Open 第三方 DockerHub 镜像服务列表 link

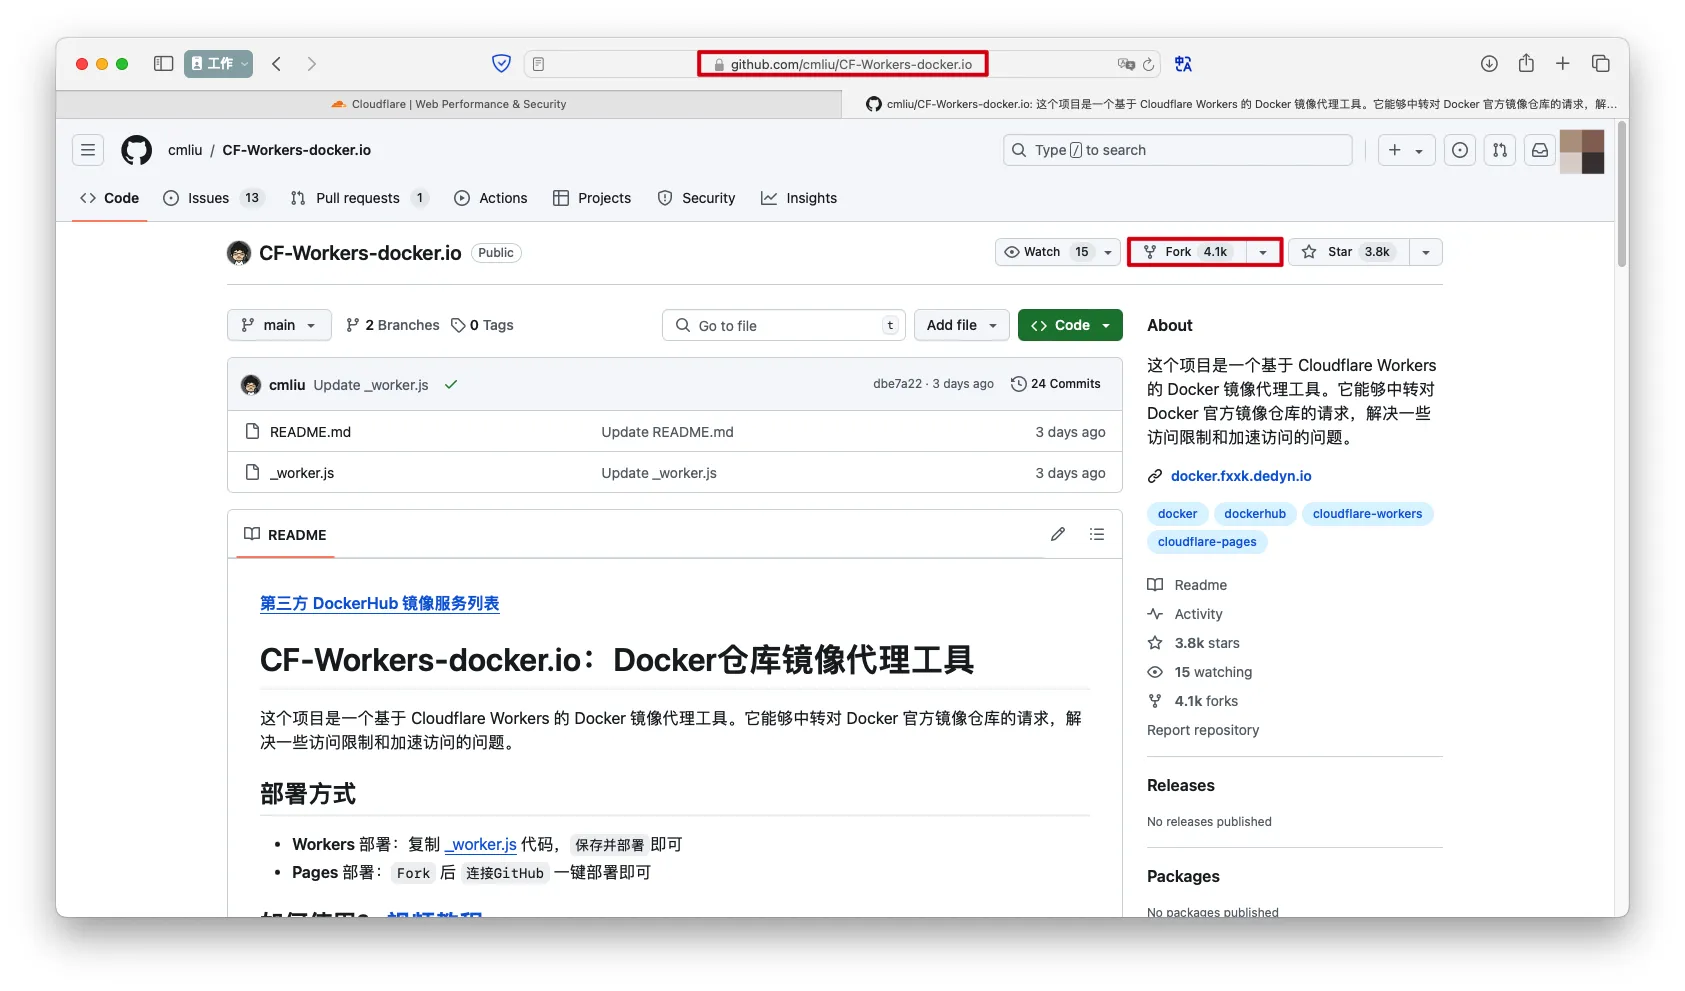(x=380, y=603)
